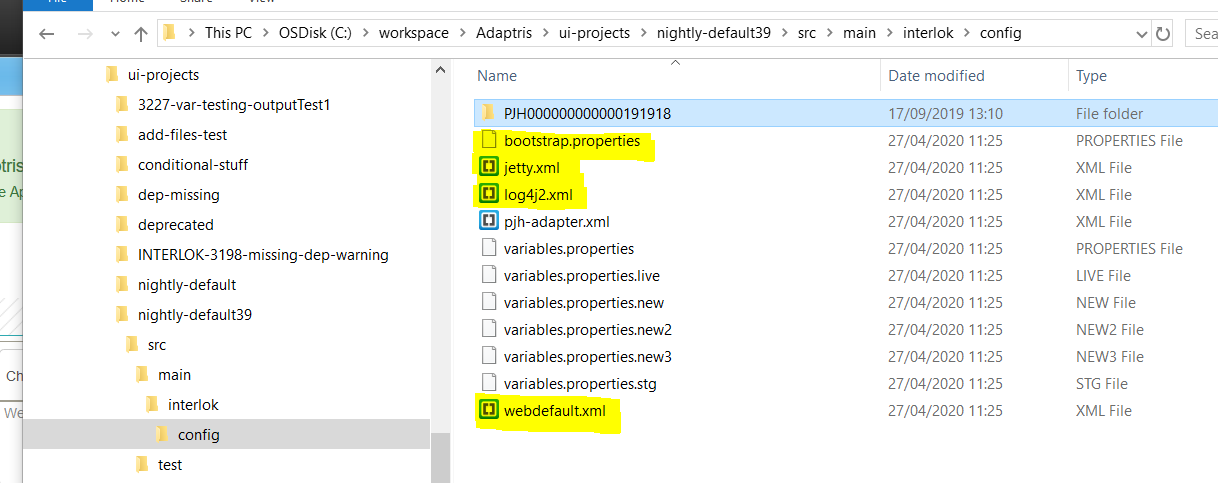Open the recent locations dropdown arrow

(113, 33)
